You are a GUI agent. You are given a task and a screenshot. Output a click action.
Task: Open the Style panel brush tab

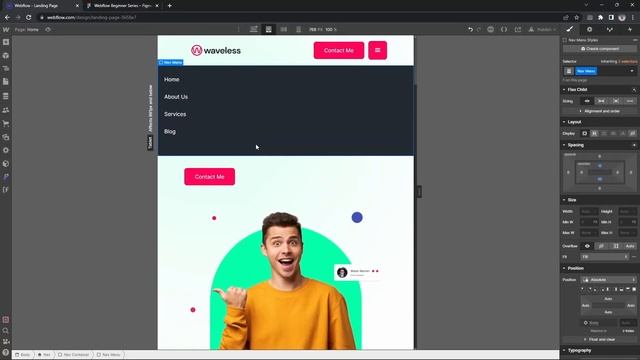570,29
